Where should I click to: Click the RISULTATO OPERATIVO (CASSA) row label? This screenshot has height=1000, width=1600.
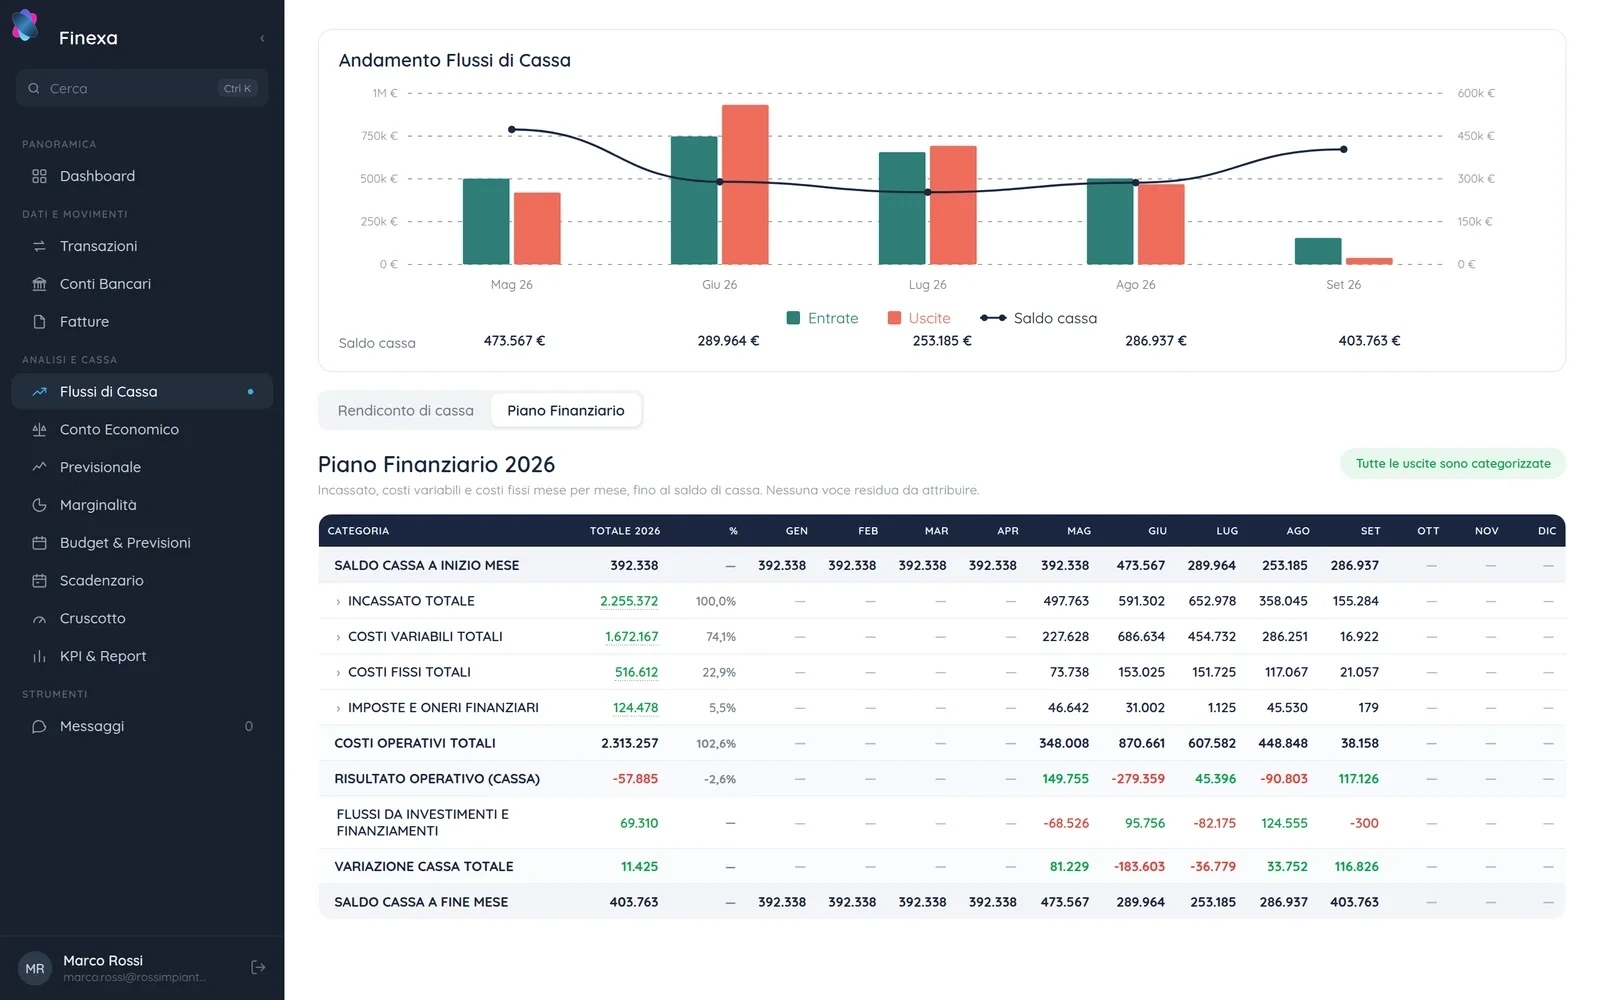437,779
